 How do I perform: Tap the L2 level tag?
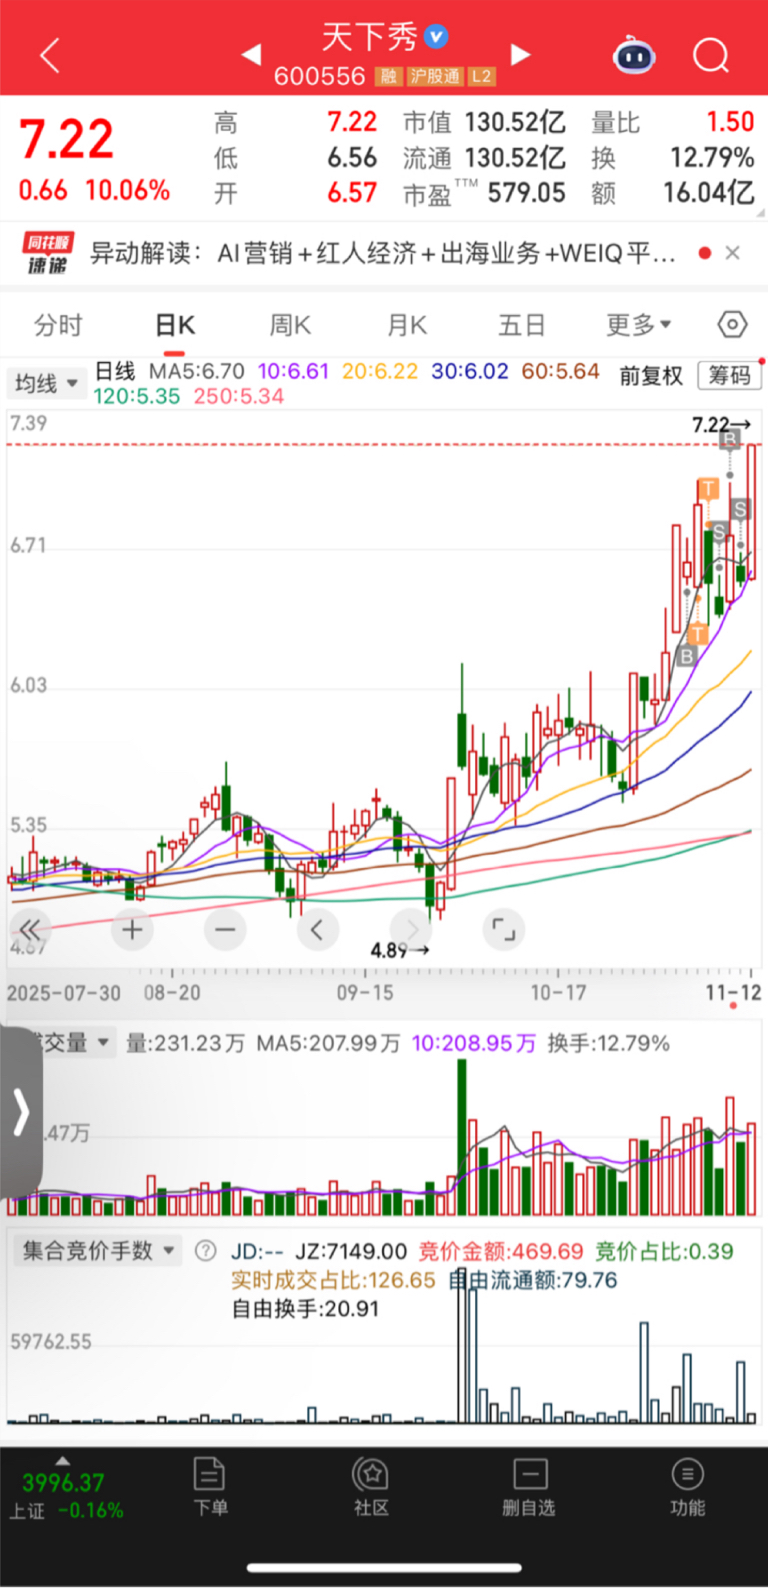pyautogui.click(x=482, y=76)
